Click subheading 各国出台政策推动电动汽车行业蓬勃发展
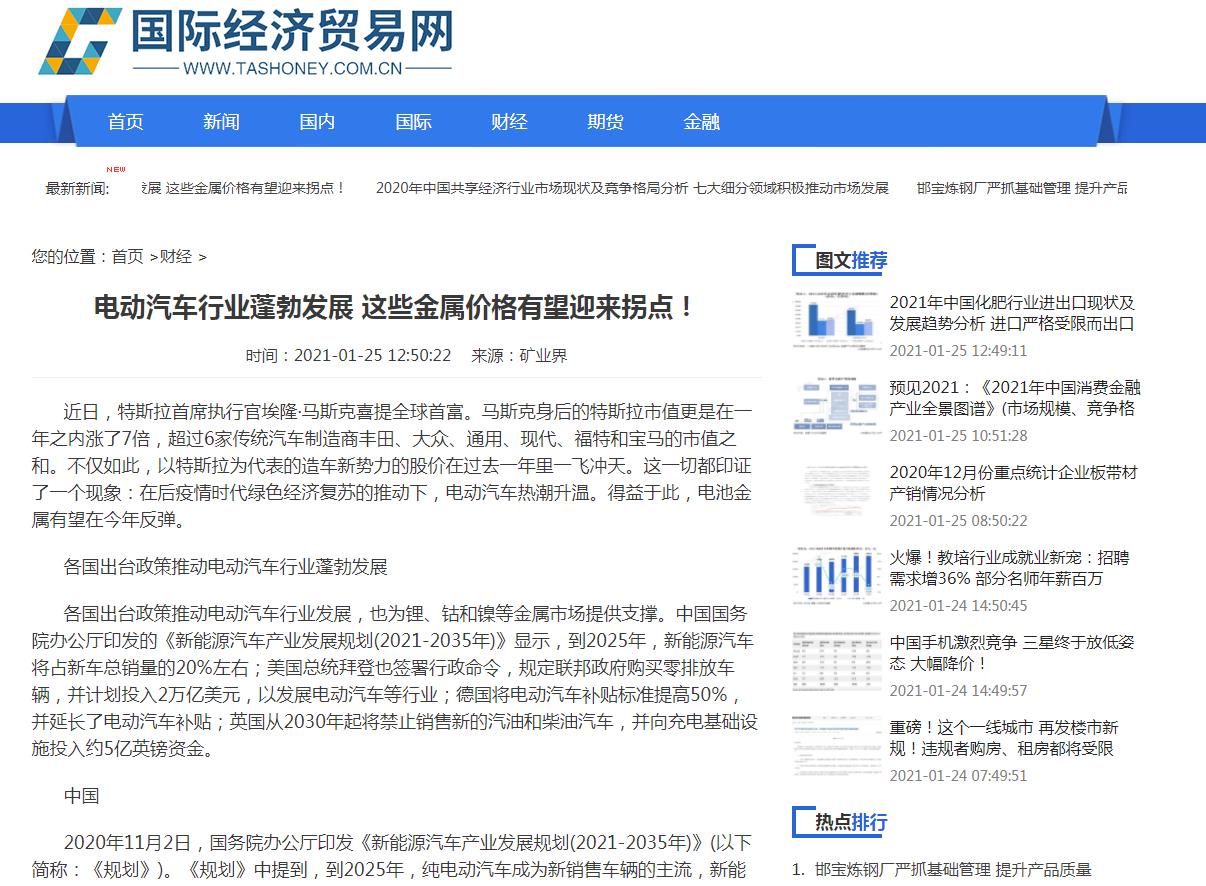This screenshot has width=1206, height=886. (225, 567)
